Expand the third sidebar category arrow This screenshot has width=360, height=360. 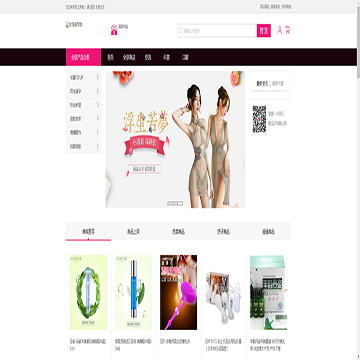[98, 105]
